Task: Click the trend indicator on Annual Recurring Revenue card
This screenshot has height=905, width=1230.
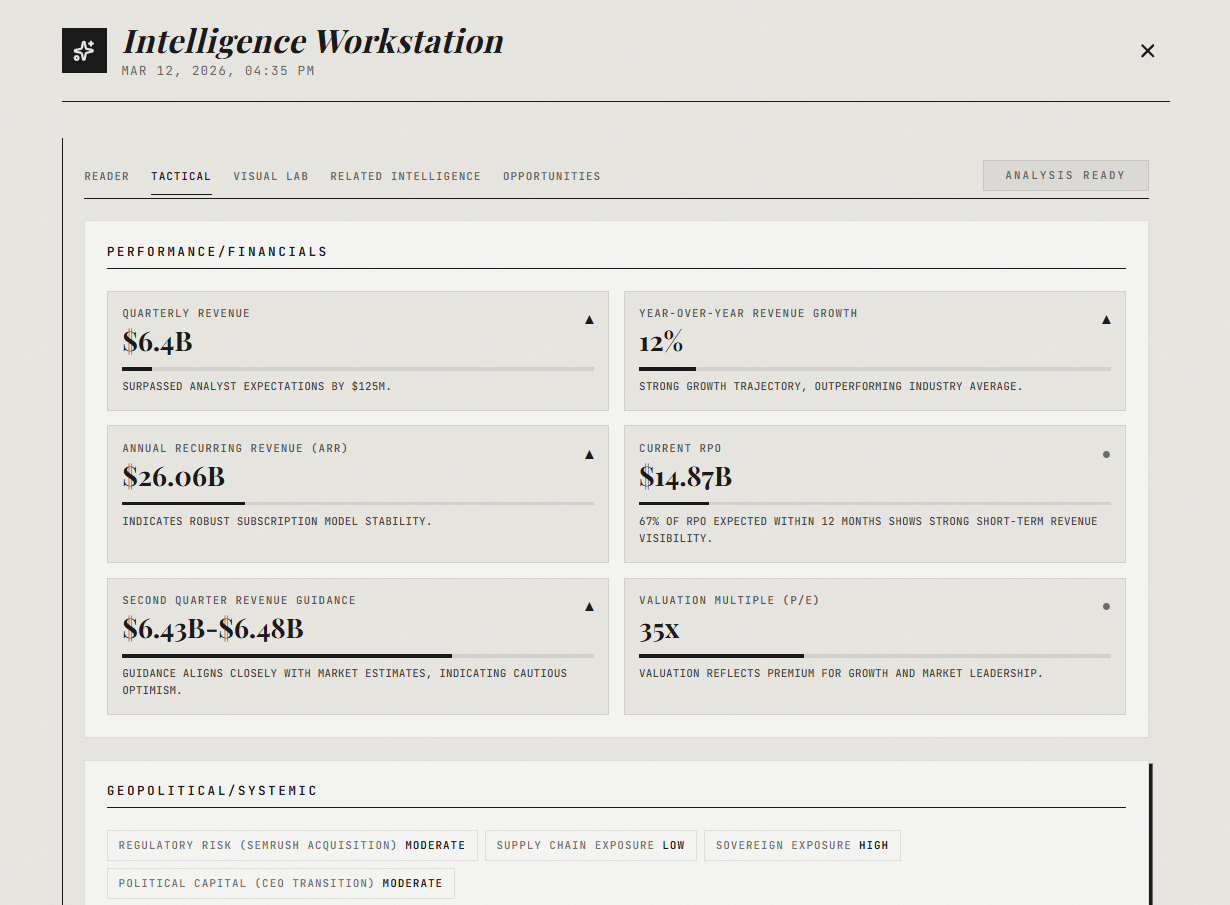Action: pyautogui.click(x=590, y=454)
